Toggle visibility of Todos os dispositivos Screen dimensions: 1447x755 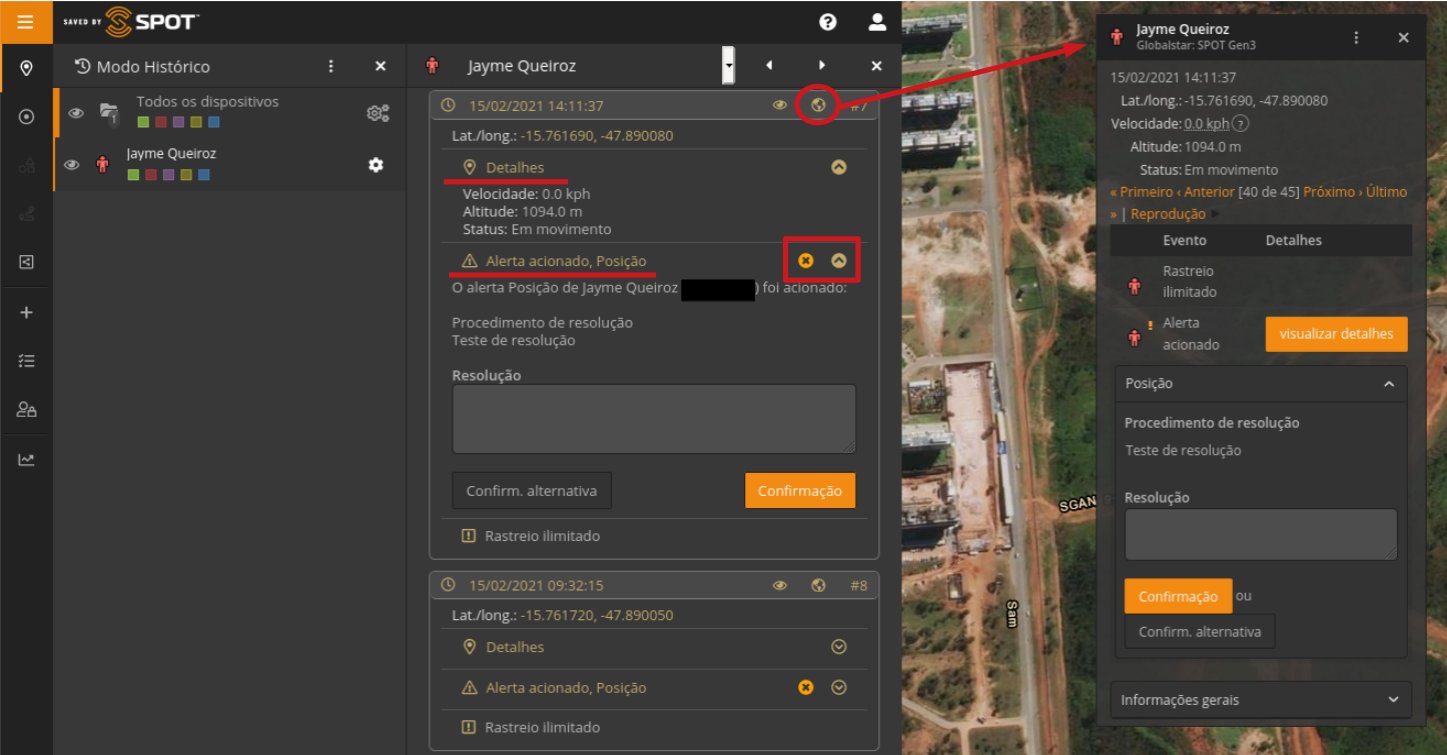click(x=75, y=113)
